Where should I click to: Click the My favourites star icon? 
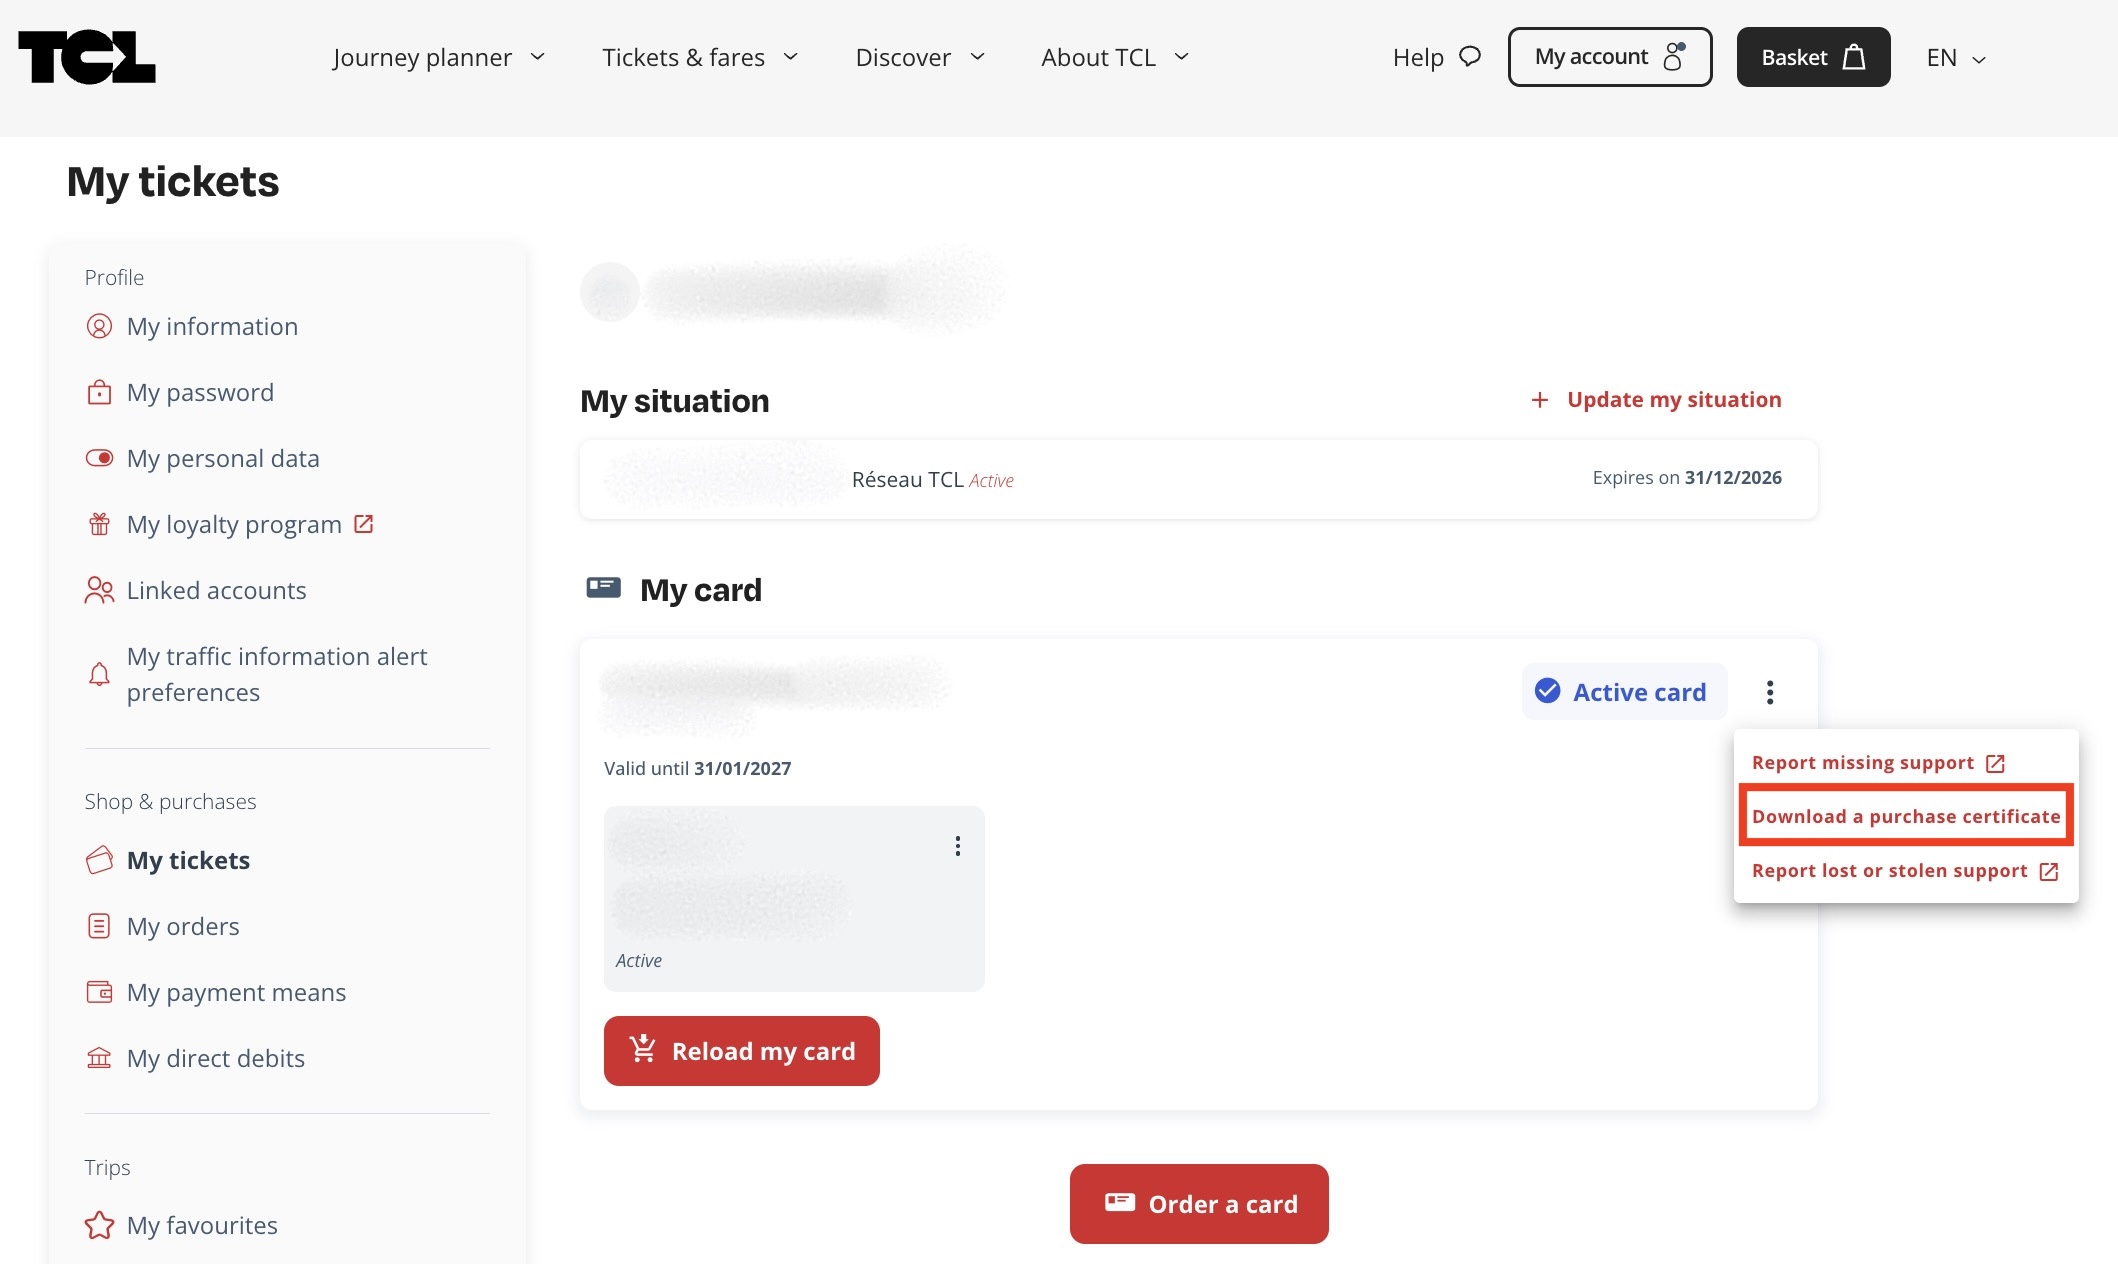coord(99,1225)
